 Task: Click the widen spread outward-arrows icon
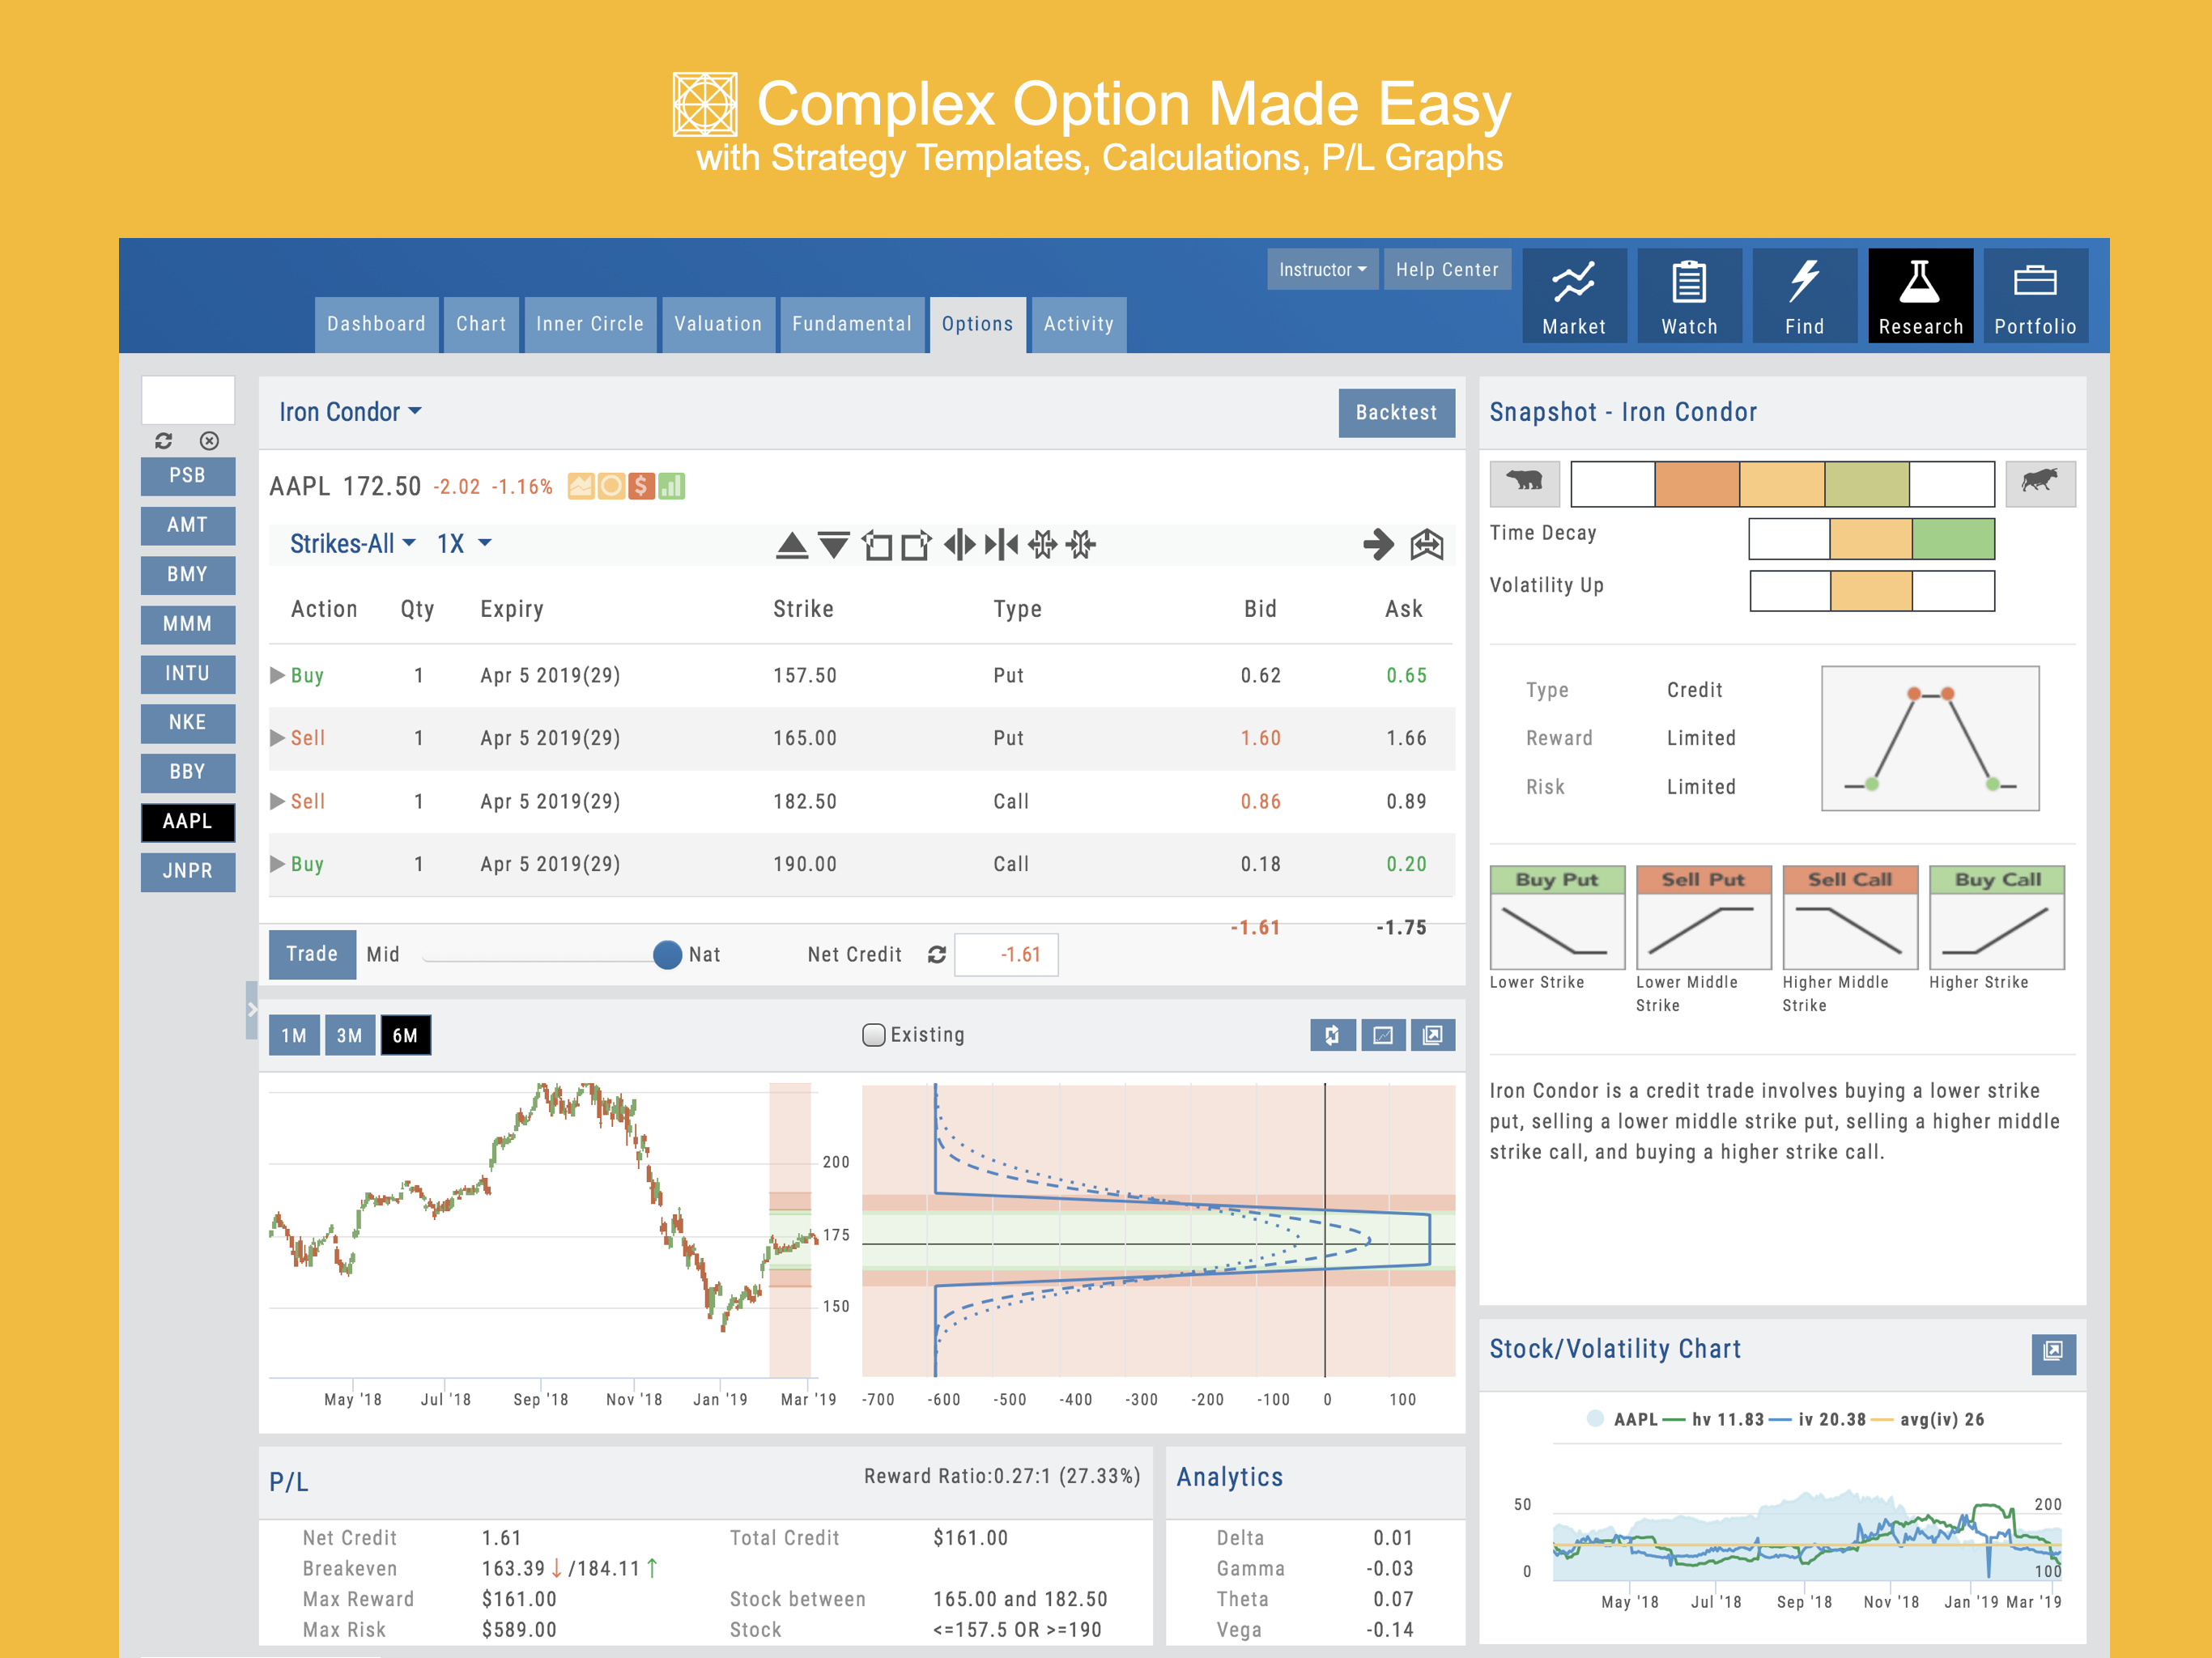(959, 545)
